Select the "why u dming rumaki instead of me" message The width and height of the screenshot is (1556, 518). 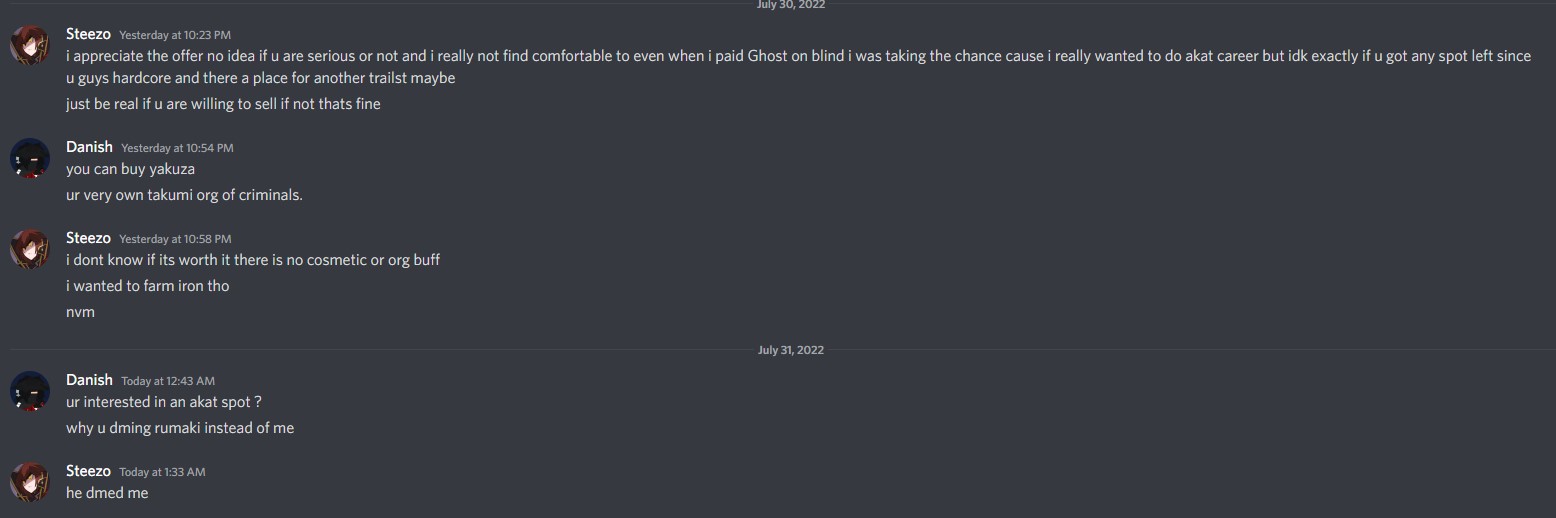(x=180, y=428)
